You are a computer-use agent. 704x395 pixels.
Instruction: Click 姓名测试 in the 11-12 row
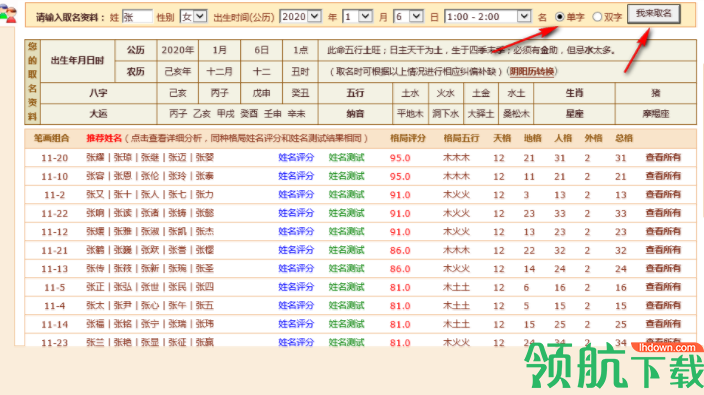(346, 232)
